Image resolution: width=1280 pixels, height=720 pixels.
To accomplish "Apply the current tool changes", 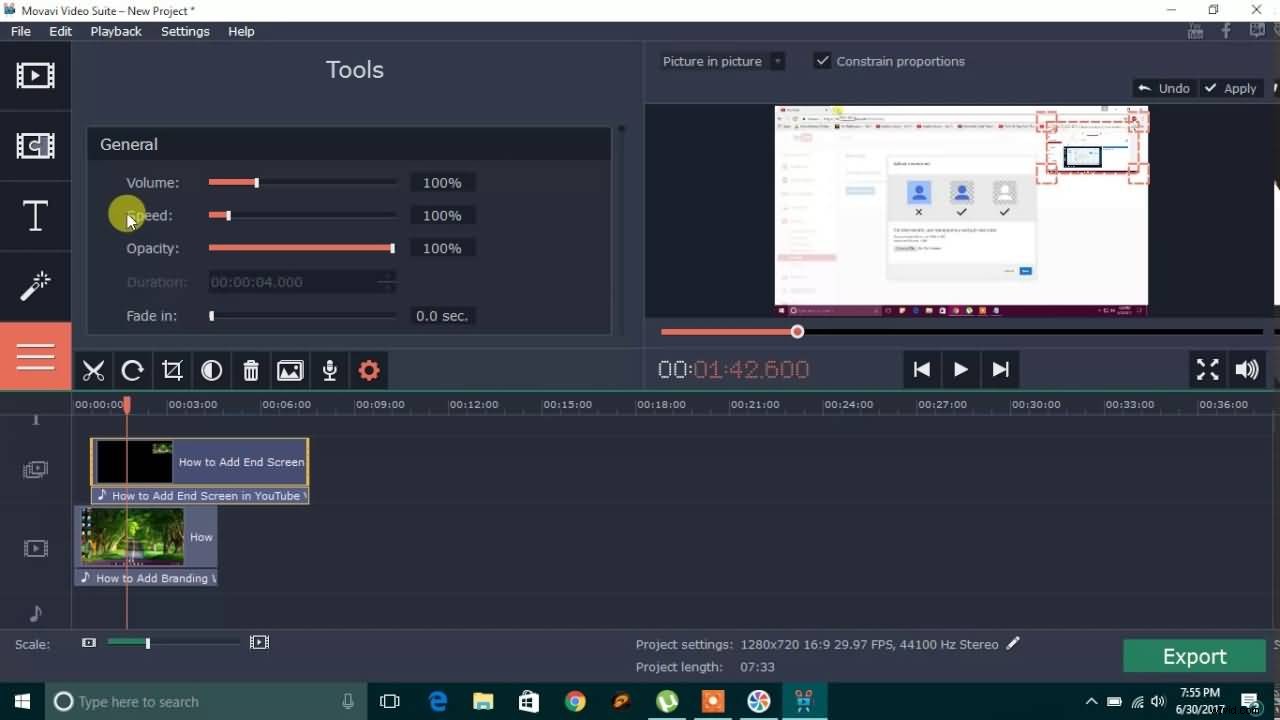I will click(1231, 88).
